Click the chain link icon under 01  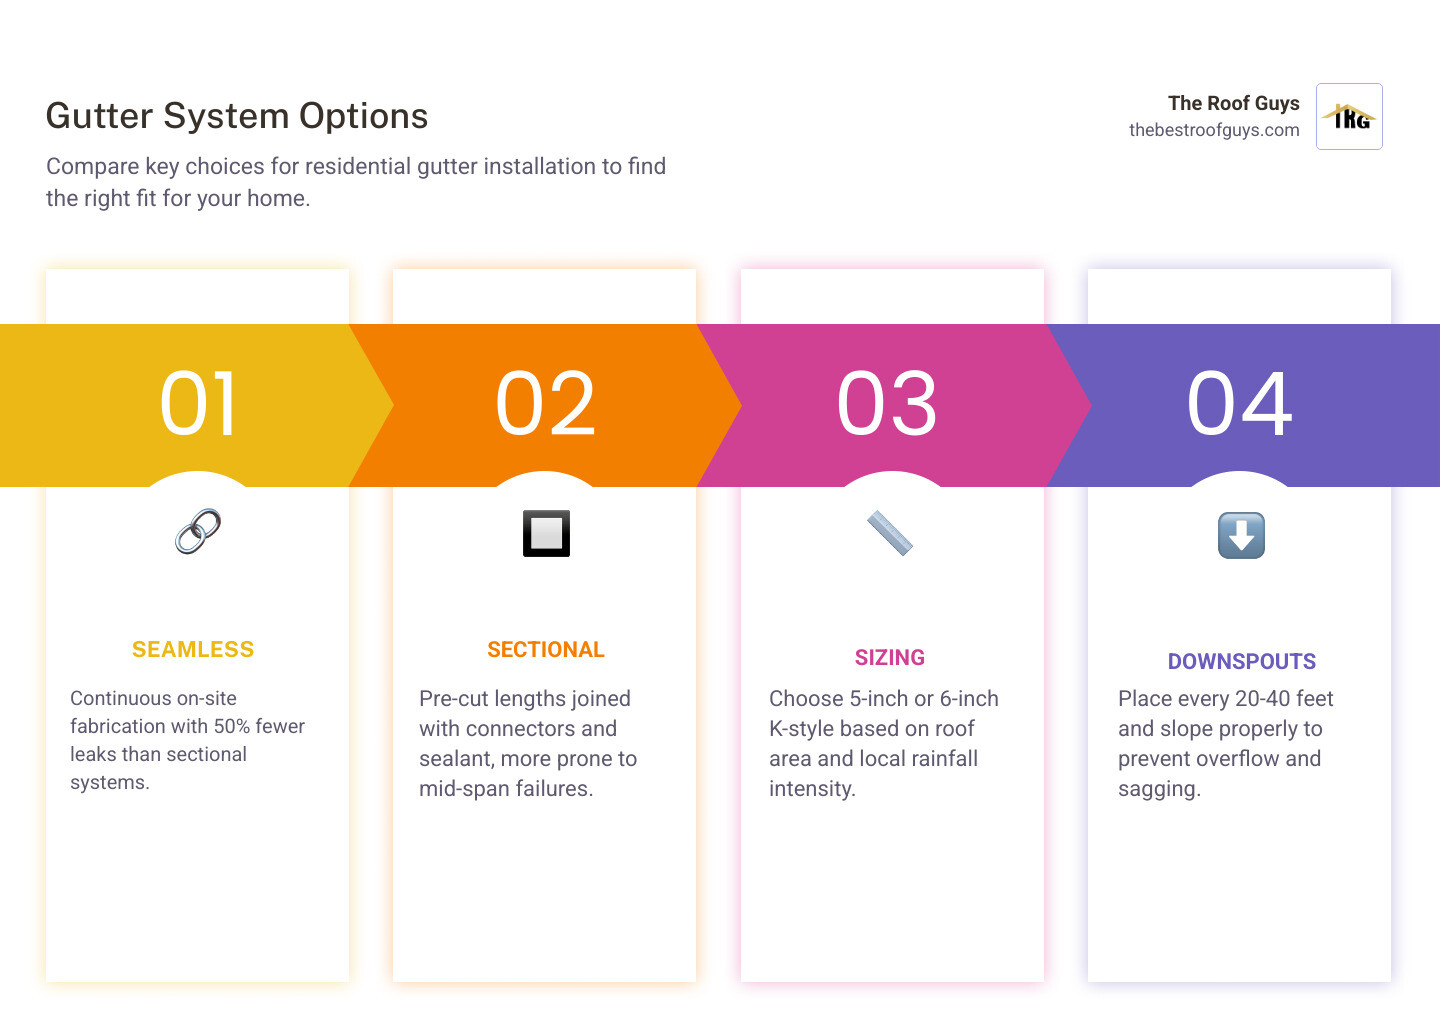pyautogui.click(x=198, y=532)
